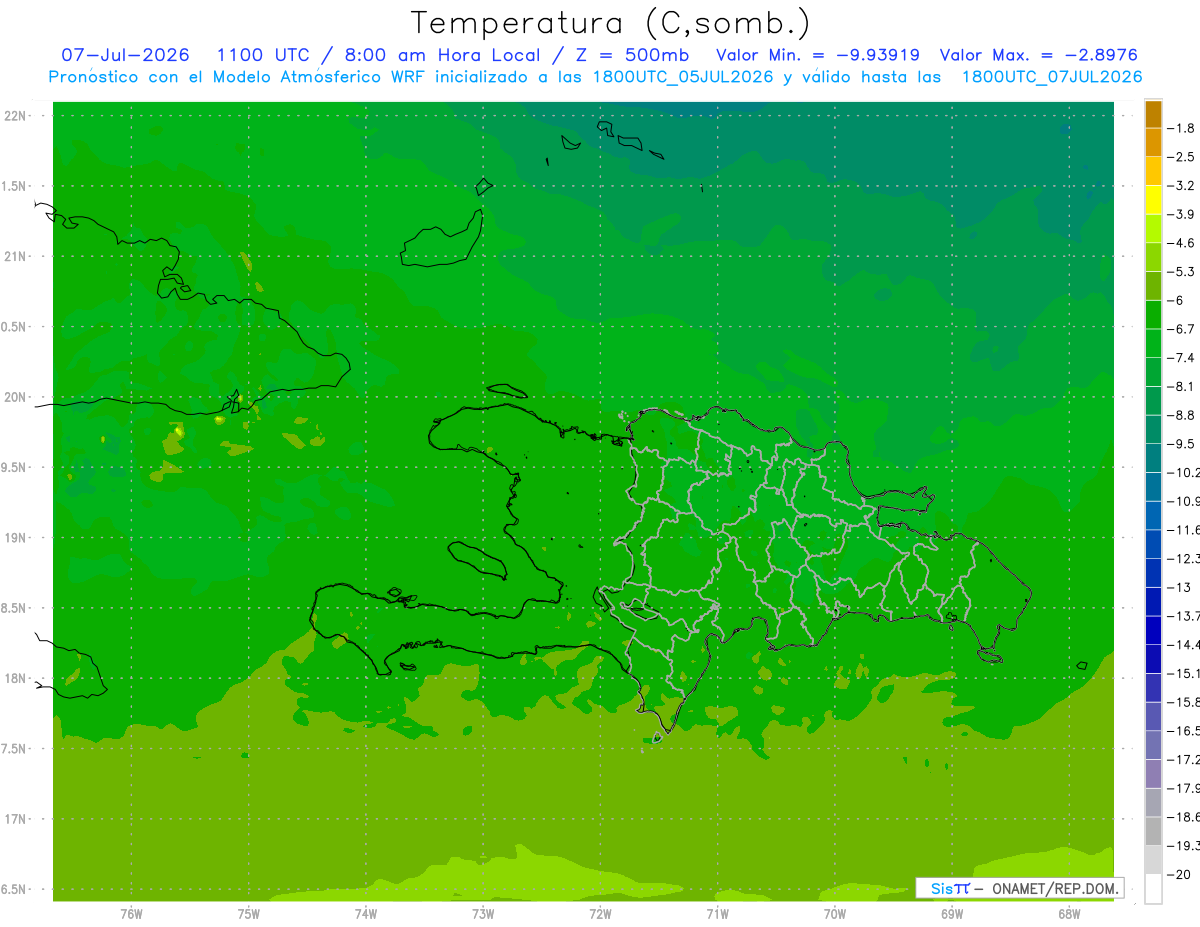
Task: Select the light gray swatch between -19.3 and -20
Action: [x=1153, y=860]
